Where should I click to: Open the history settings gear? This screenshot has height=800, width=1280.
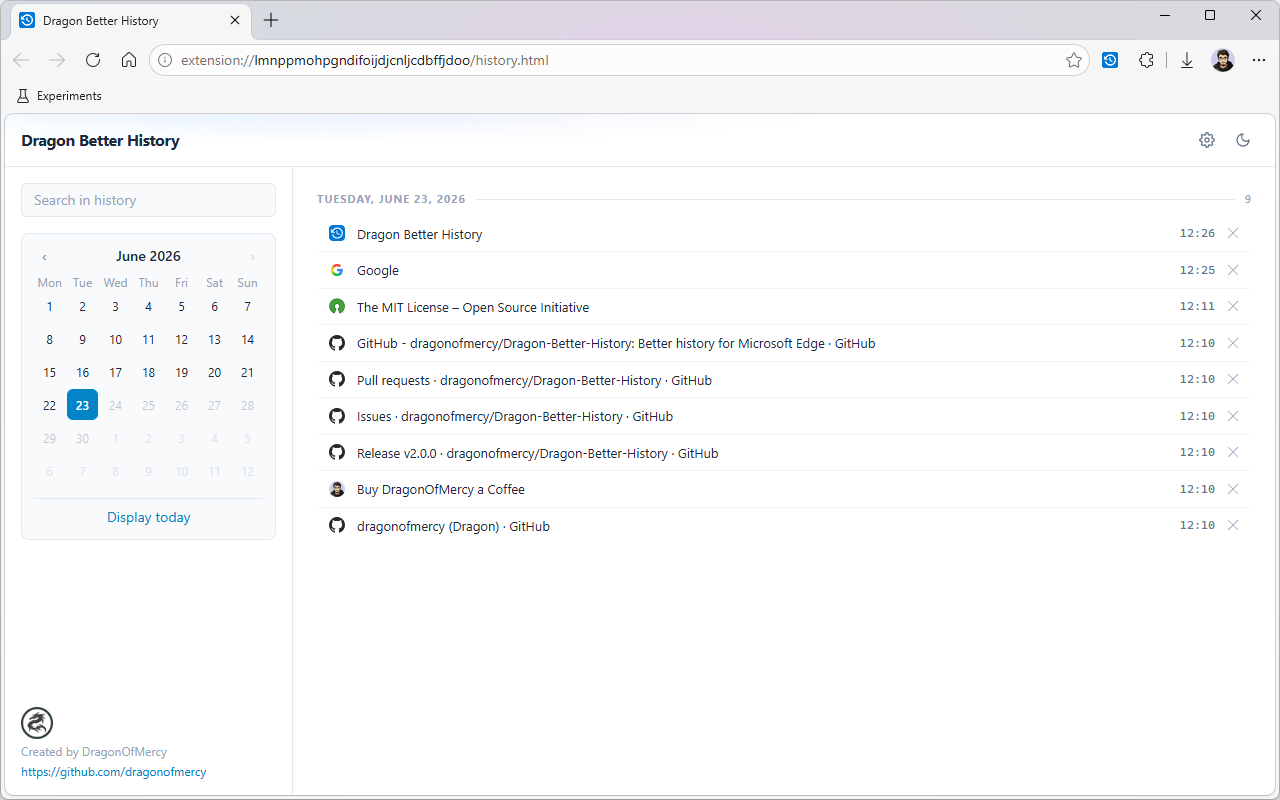1207,140
